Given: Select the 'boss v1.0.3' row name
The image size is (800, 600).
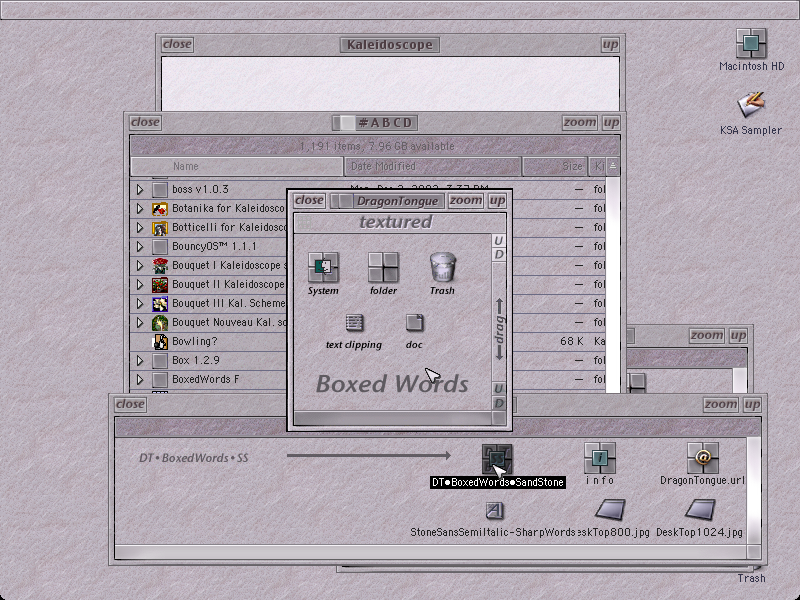Looking at the screenshot, I should click(200, 190).
